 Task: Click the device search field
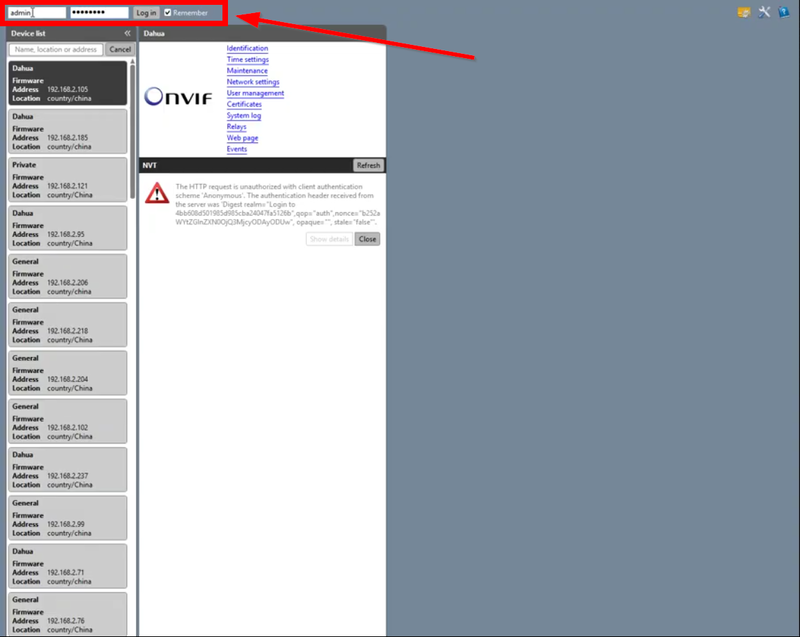click(56, 49)
